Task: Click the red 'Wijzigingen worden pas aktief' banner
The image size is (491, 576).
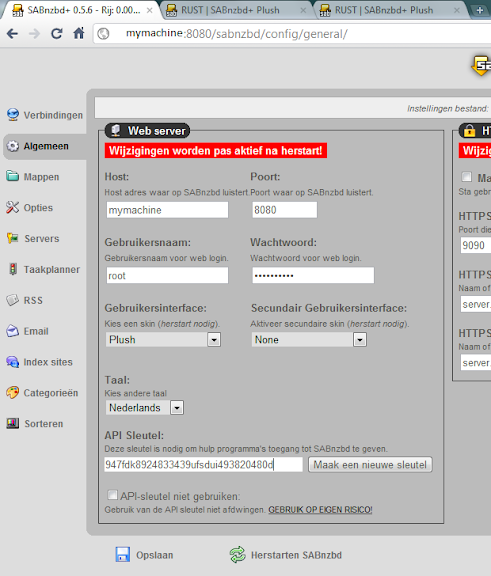Action: [x=216, y=151]
